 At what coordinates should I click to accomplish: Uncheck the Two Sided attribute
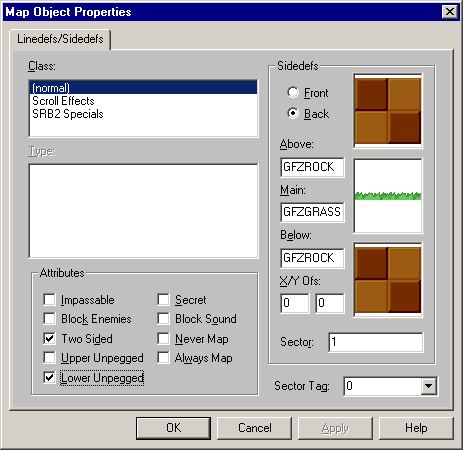pyautogui.click(x=50, y=338)
